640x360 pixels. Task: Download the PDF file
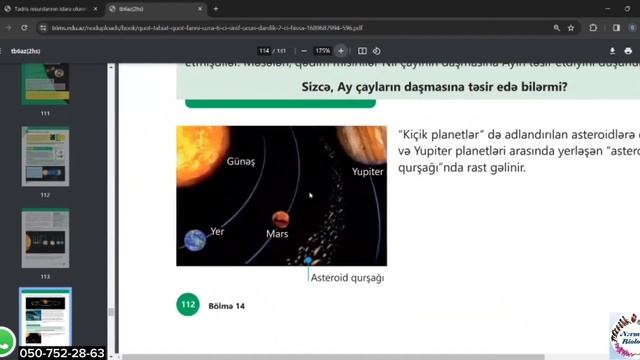click(612, 51)
